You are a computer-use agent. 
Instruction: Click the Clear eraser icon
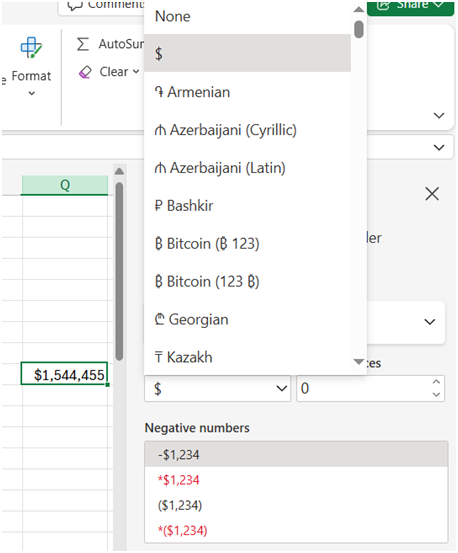coord(85,72)
